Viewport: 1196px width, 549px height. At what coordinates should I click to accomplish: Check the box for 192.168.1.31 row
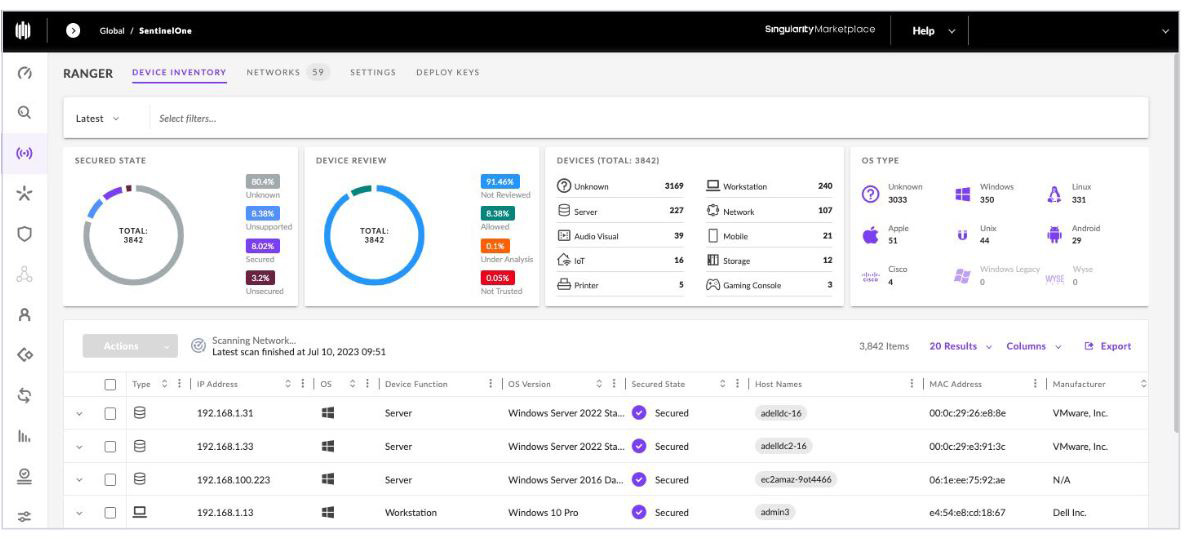(111, 413)
